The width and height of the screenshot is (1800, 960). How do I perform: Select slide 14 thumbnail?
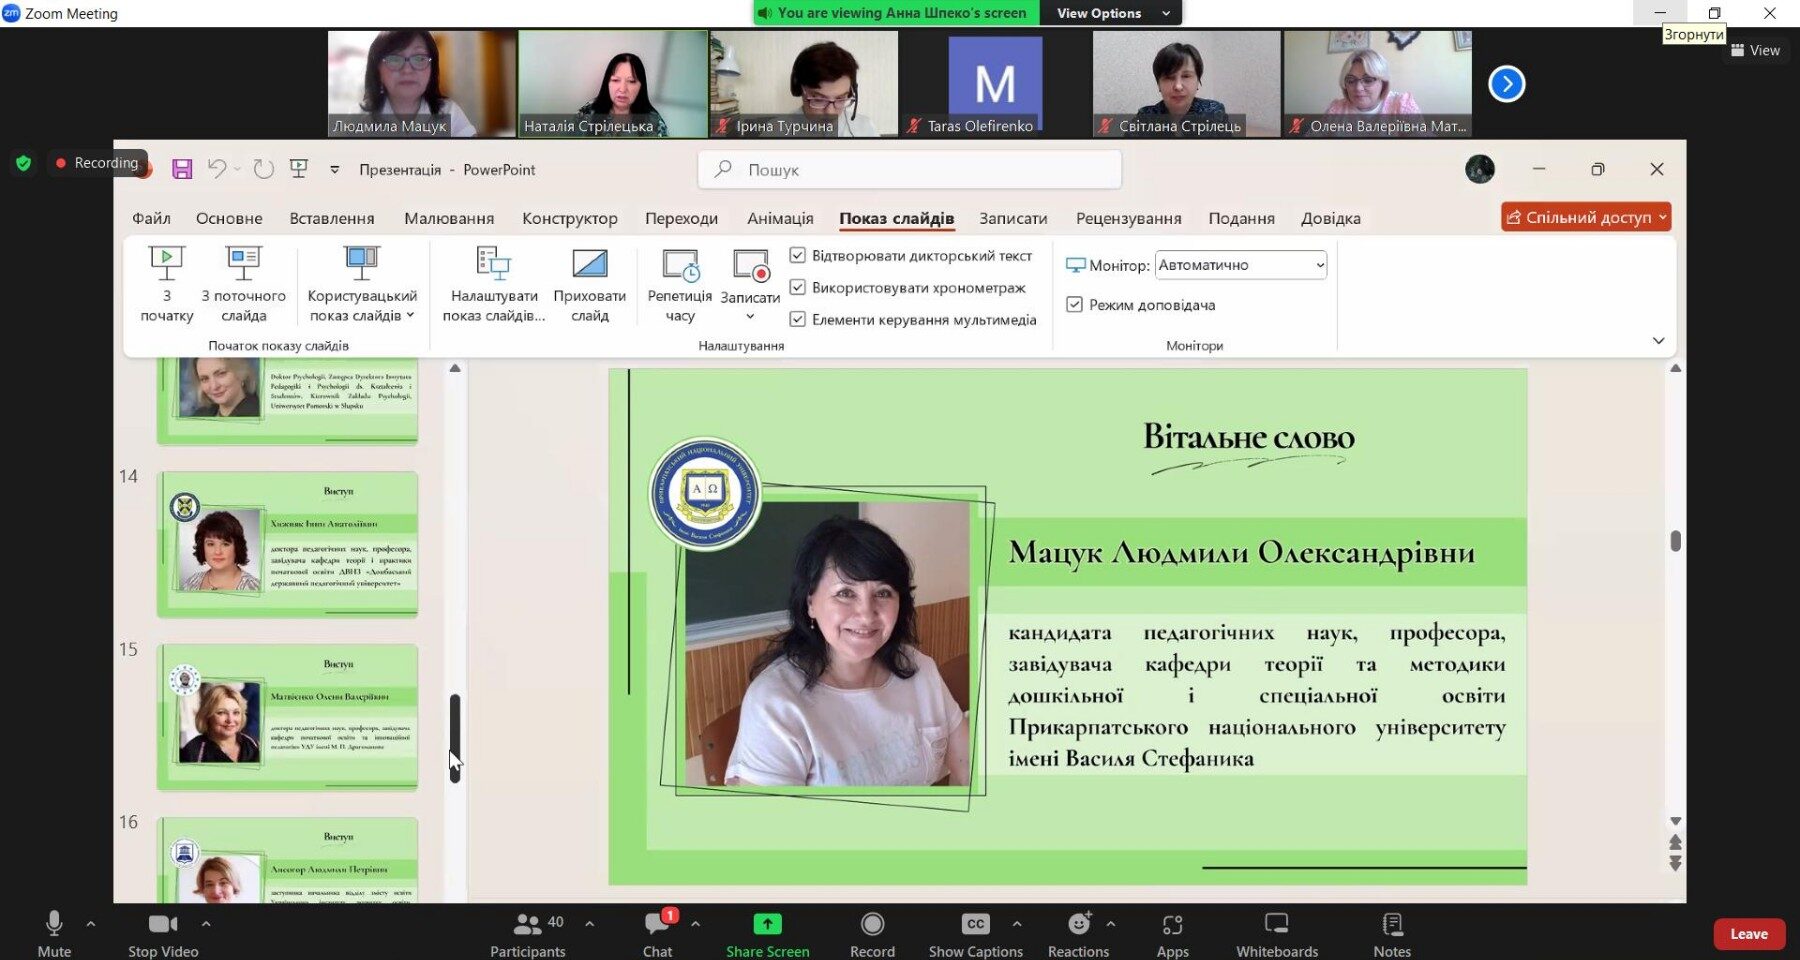coord(287,545)
